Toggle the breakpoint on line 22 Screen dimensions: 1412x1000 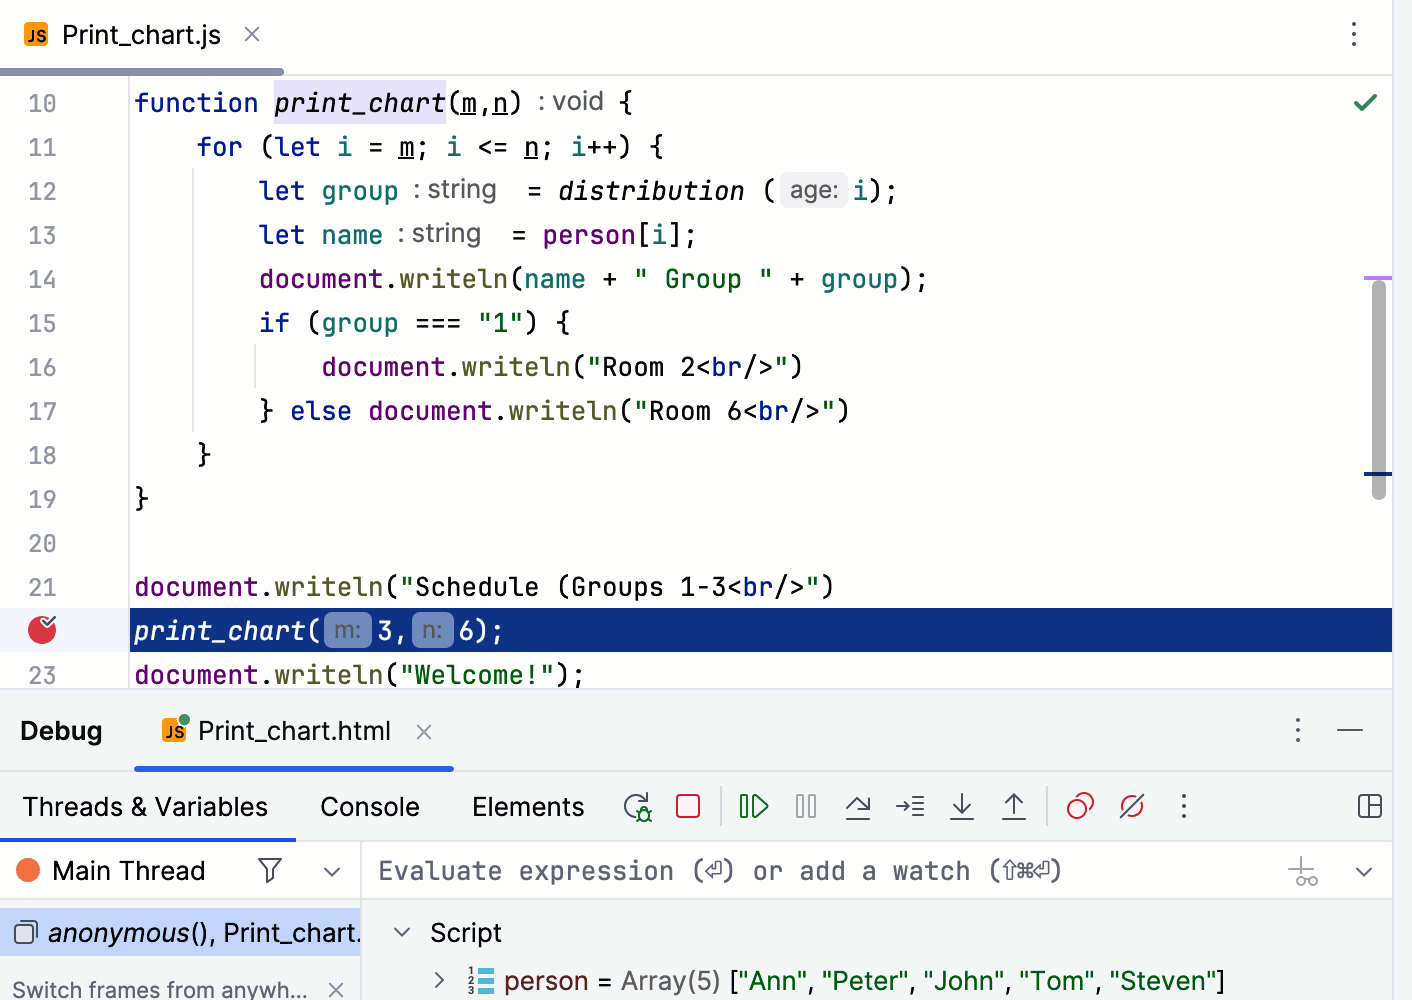pos(41,630)
